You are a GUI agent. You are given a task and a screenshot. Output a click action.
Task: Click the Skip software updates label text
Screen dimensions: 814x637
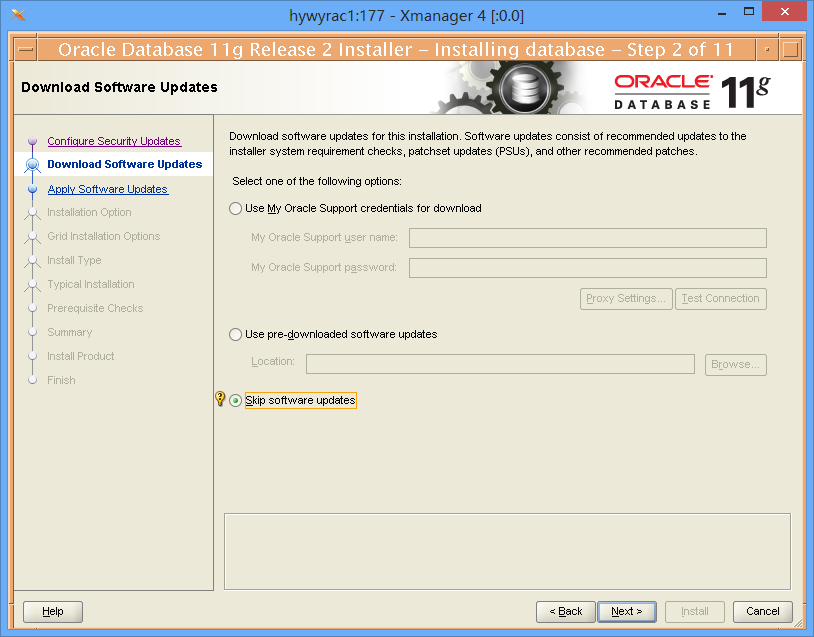pos(301,400)
